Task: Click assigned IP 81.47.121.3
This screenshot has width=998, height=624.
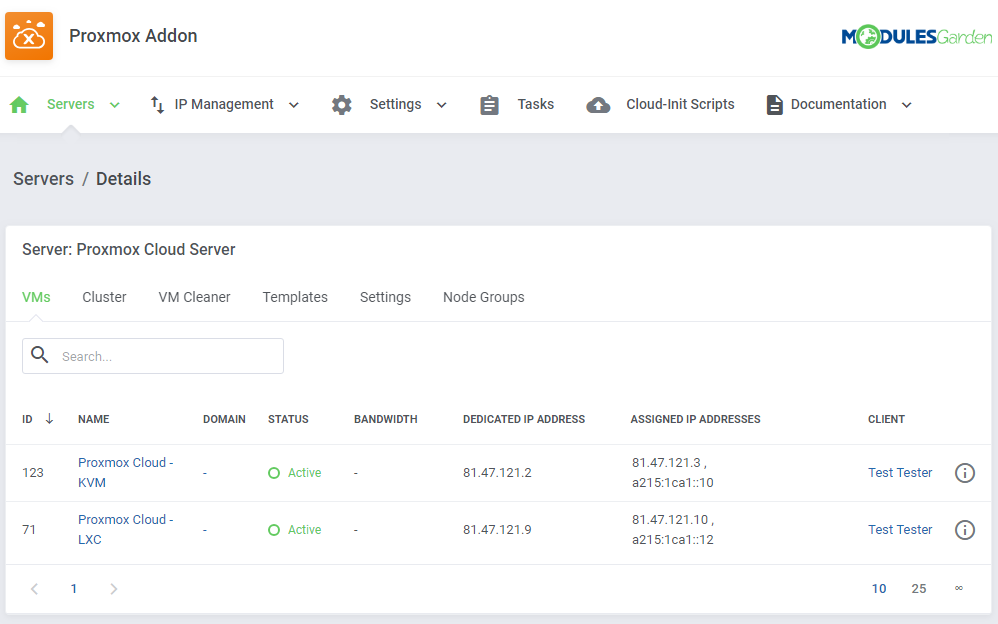Action: [666, 463]
